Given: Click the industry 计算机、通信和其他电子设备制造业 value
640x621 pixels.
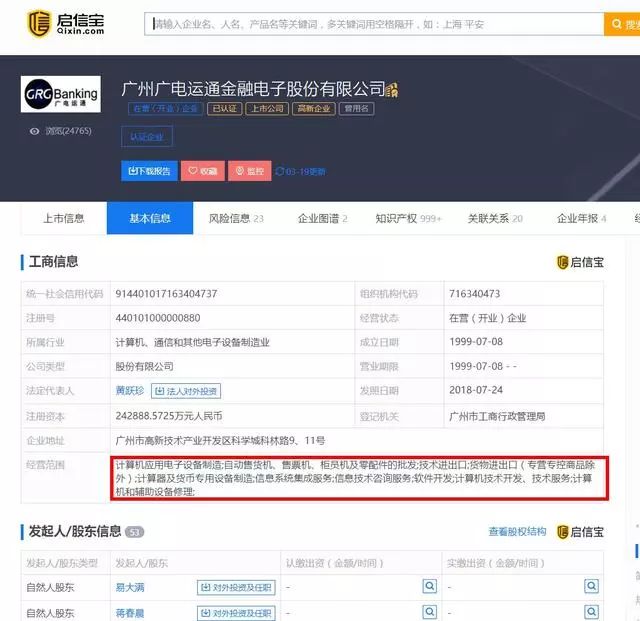Looking at the screenshot, I should pyautogui.click(x=192, y=342).
